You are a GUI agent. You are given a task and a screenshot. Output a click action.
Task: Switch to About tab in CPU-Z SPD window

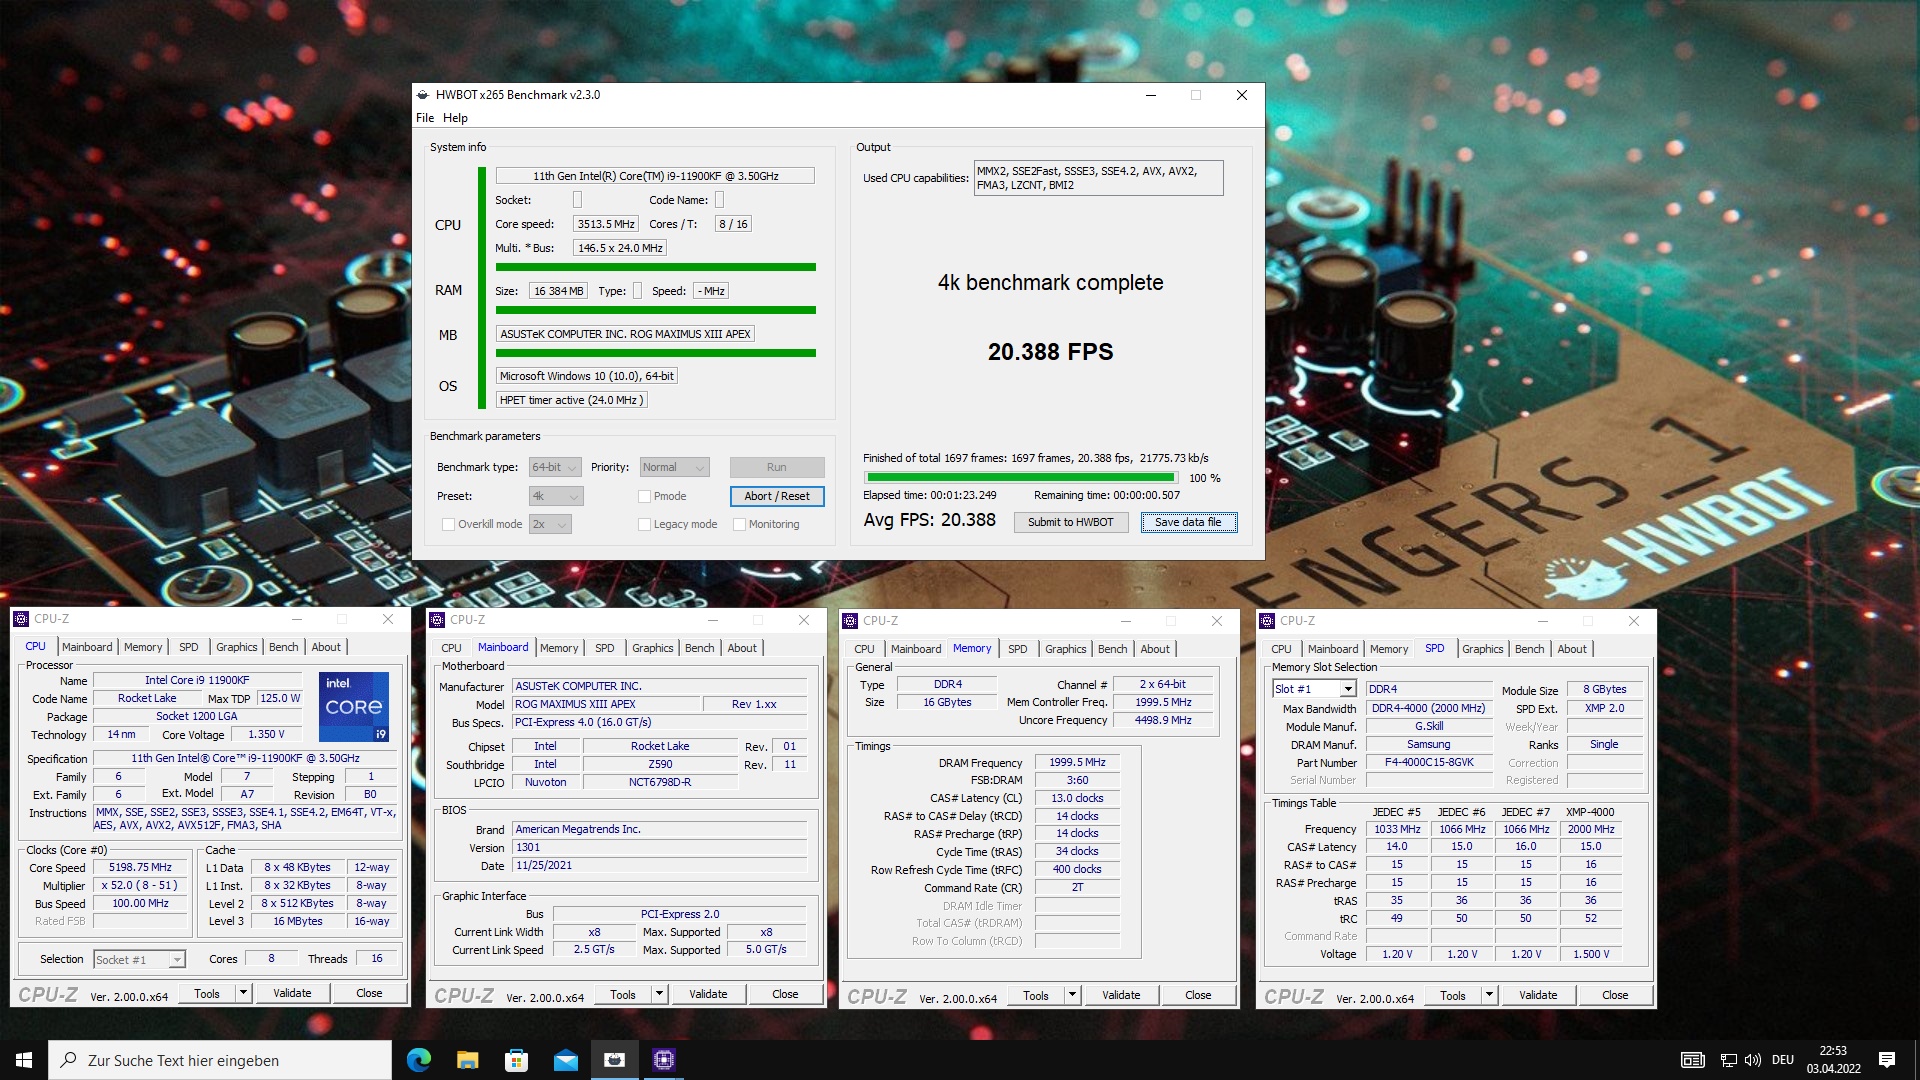1572,649
